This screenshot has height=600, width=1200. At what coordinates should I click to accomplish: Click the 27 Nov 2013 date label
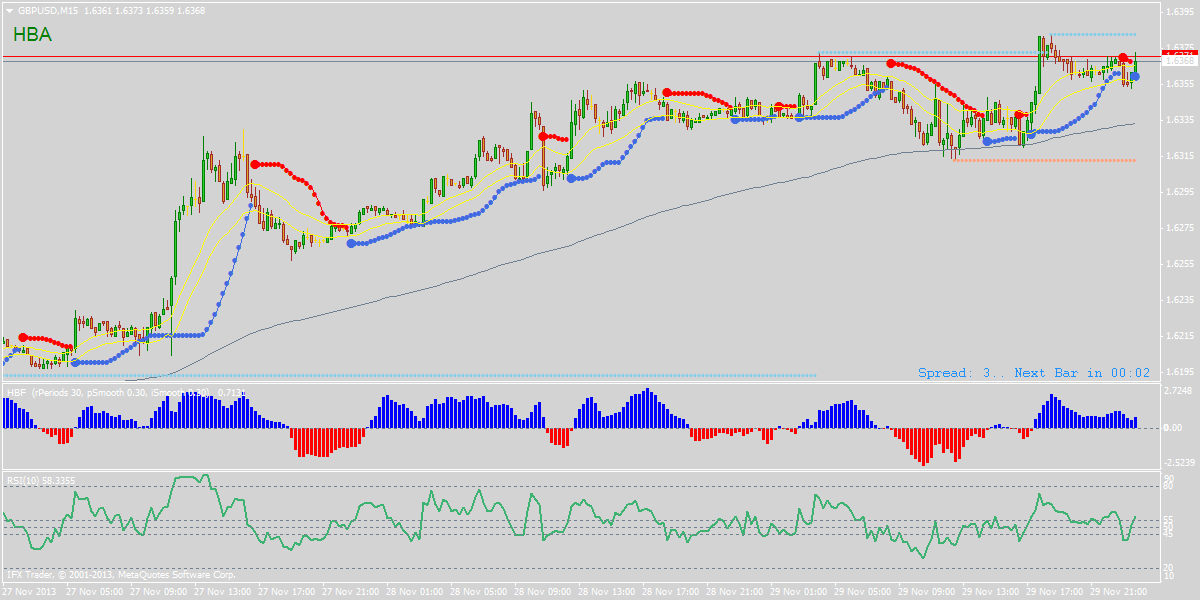(x=29, y=592)
